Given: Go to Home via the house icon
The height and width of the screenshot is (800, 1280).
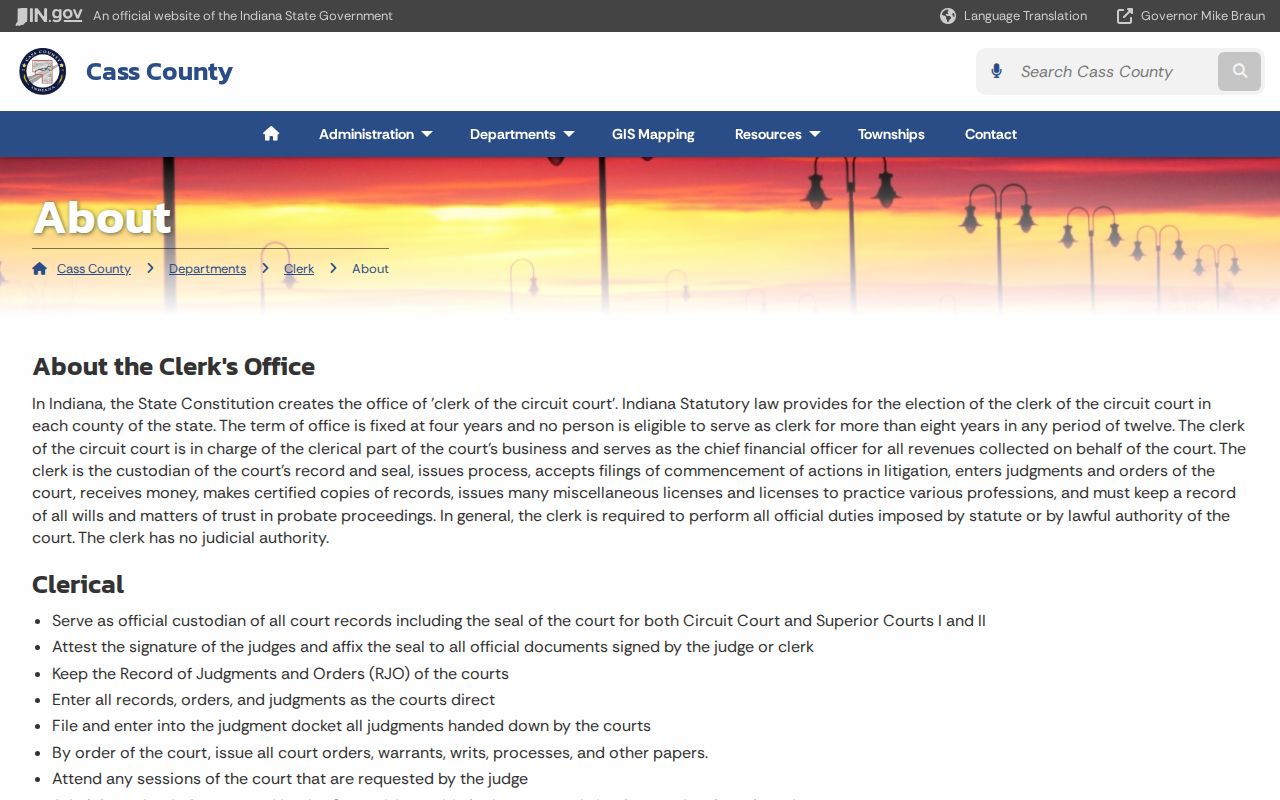Looking at the screenshot, I should [x=271, y=134].
